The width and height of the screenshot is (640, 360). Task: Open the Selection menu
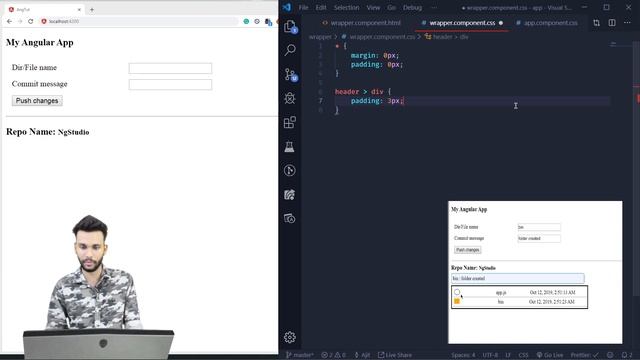coord(347,7)
